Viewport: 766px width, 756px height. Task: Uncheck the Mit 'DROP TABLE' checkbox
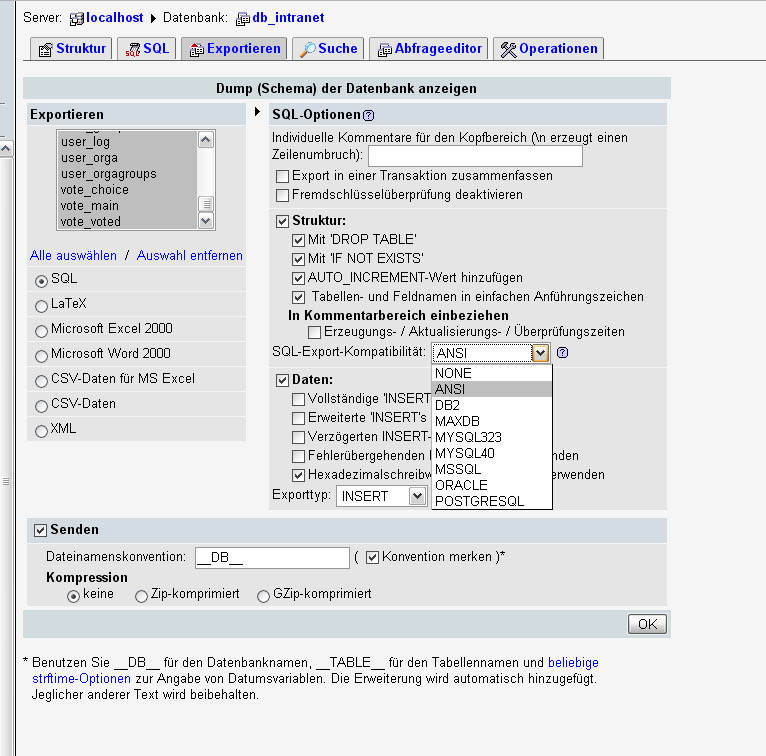(x=298, y=240)
